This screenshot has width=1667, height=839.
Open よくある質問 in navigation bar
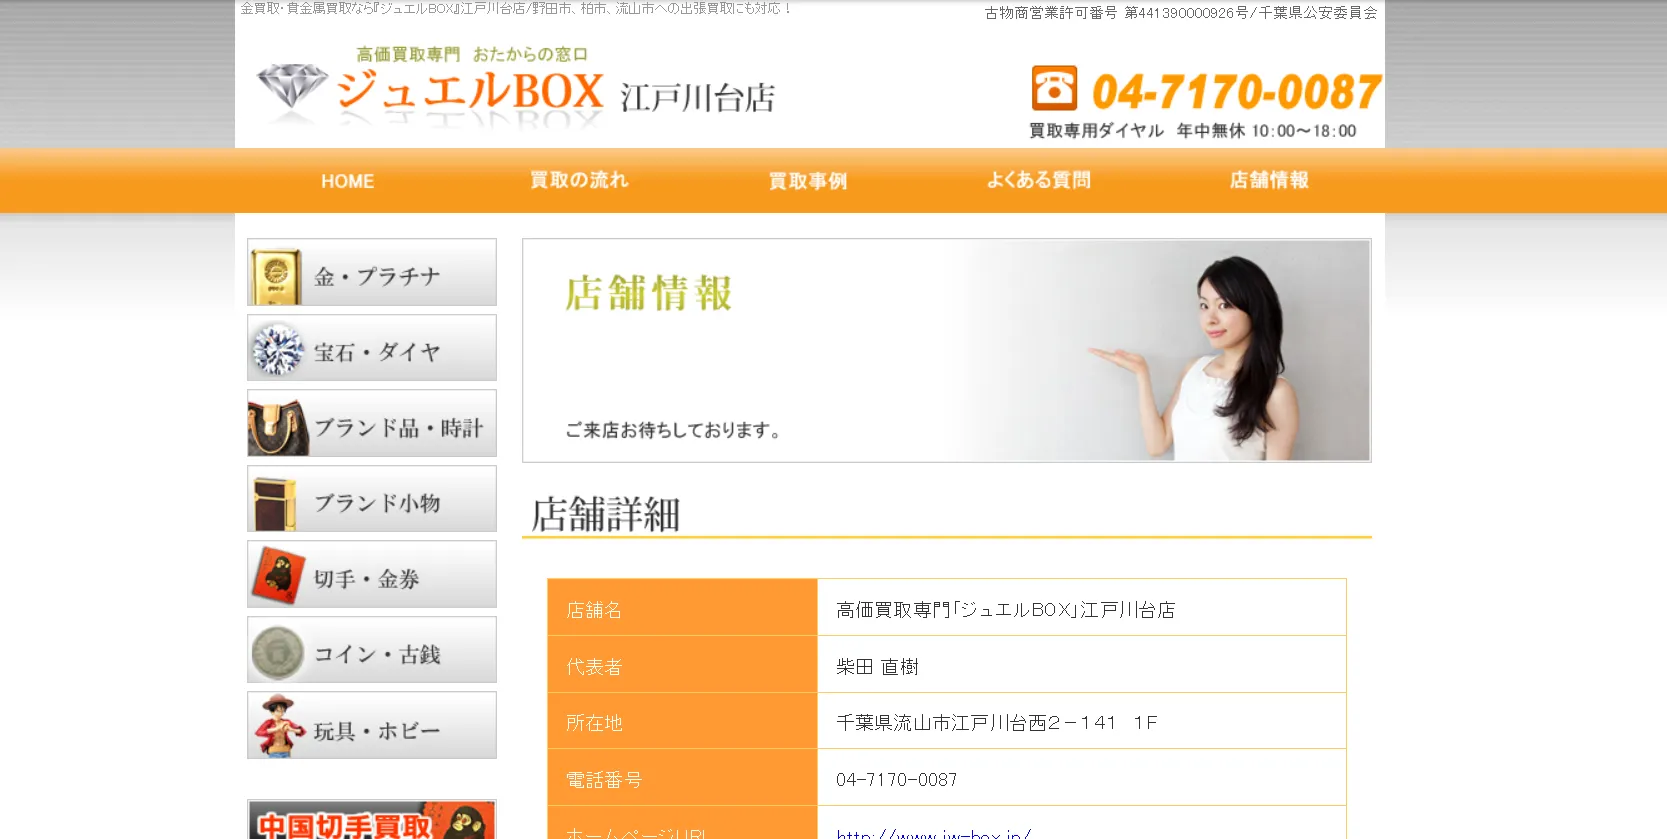(1038, 181)
